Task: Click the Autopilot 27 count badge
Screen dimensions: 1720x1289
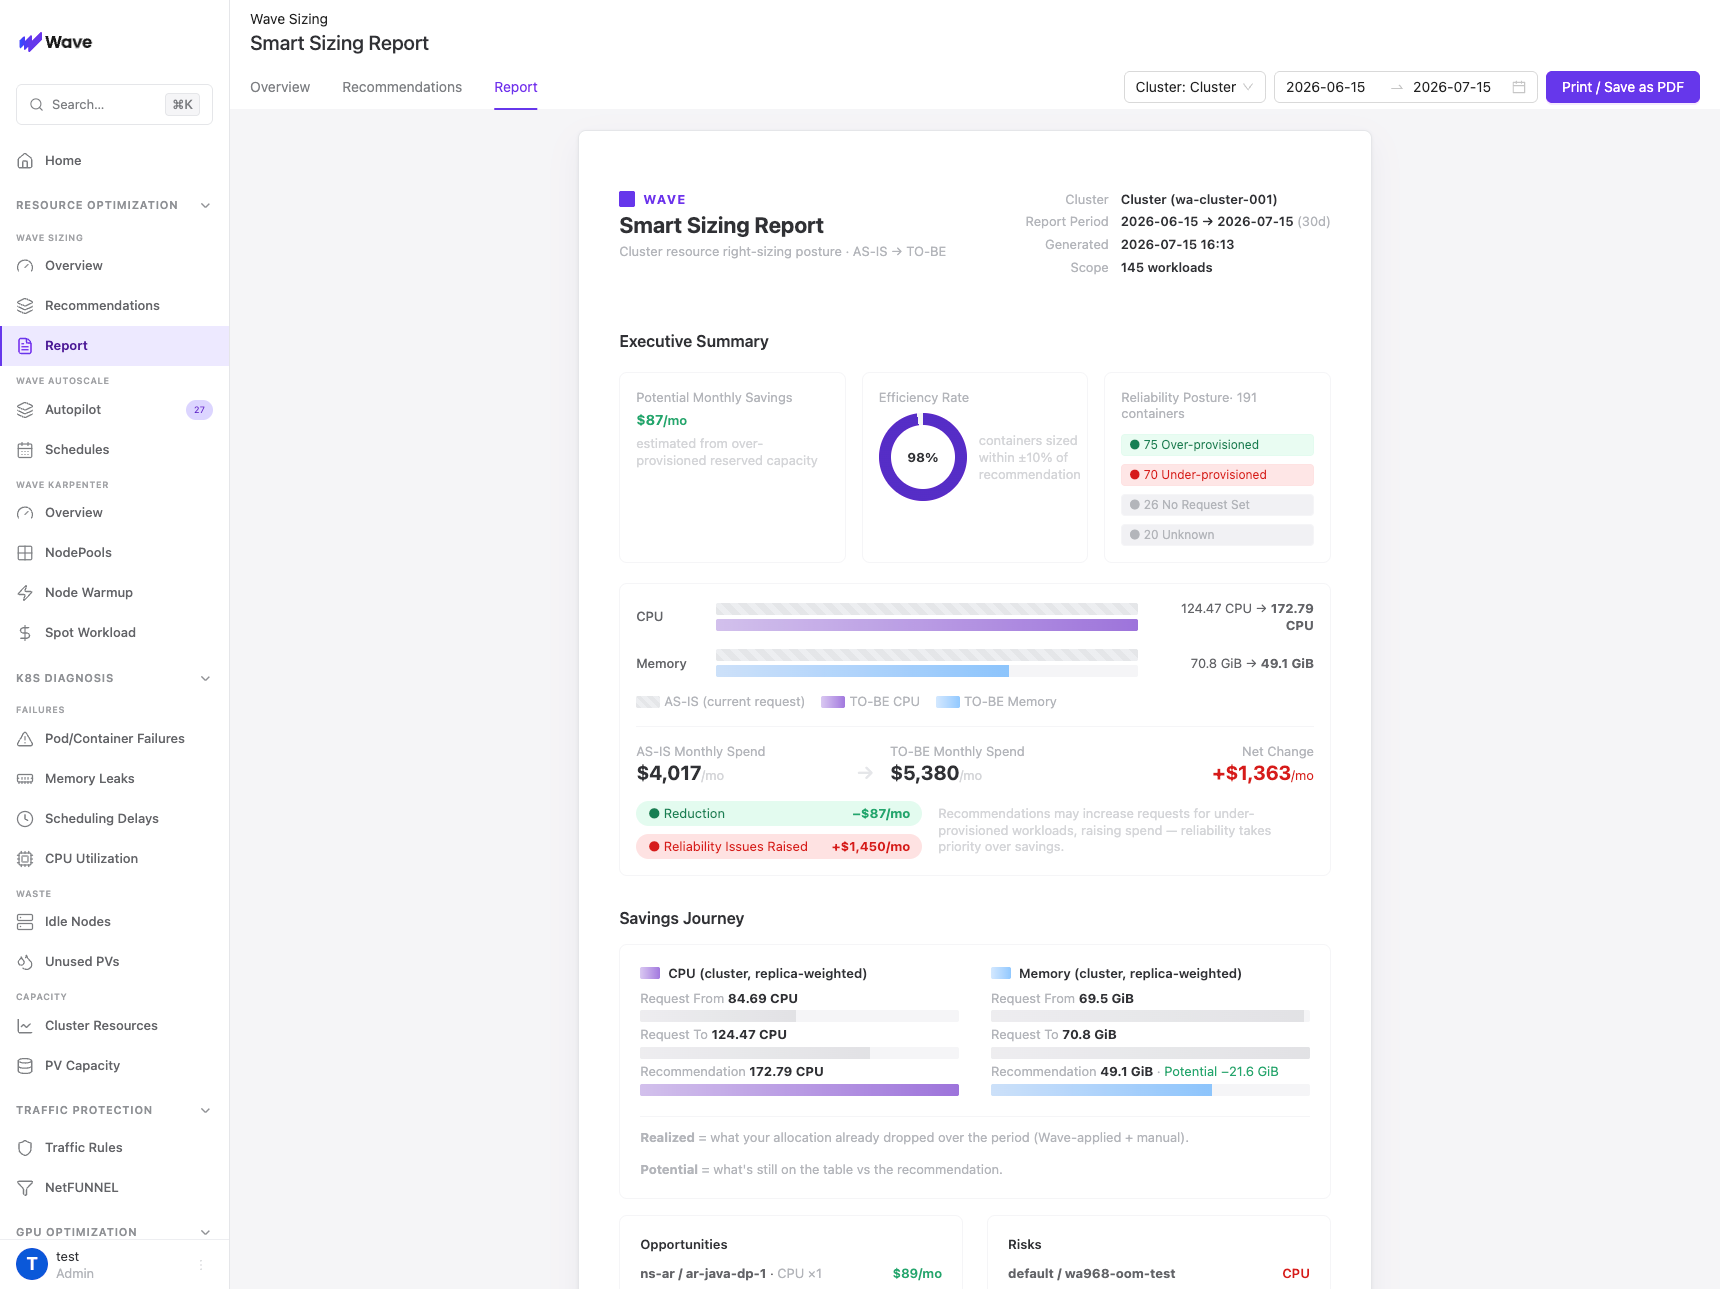Action: pyautogui.click(x=199, y=410)
